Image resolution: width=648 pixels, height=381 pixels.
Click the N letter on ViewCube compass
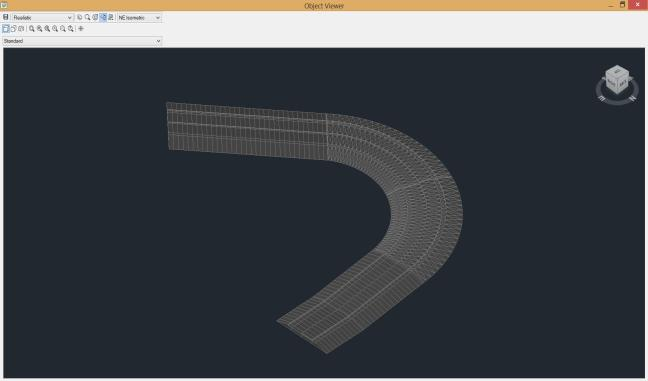[x=632, y=99]
